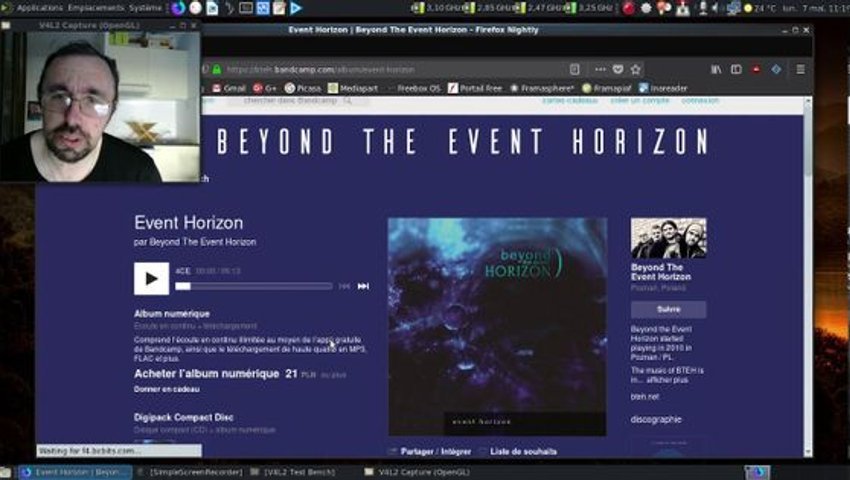Open 'Beyond The Event Horizon' artist name link
Viewport: 850px width, 480px height.
(x=661, y=272)
